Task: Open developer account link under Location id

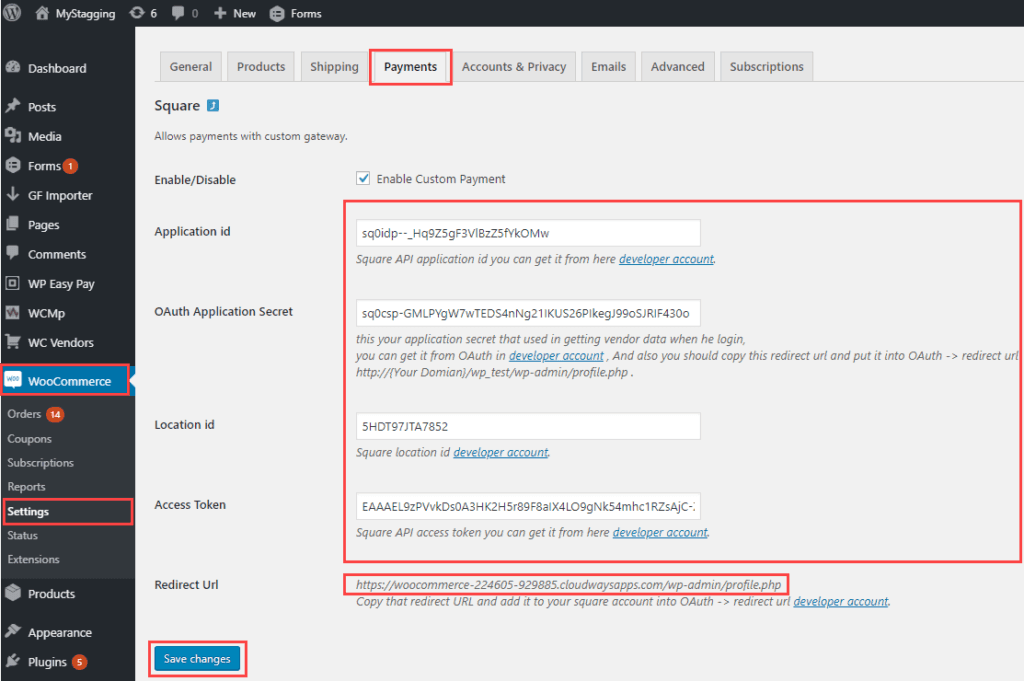Action: point(501,452)
